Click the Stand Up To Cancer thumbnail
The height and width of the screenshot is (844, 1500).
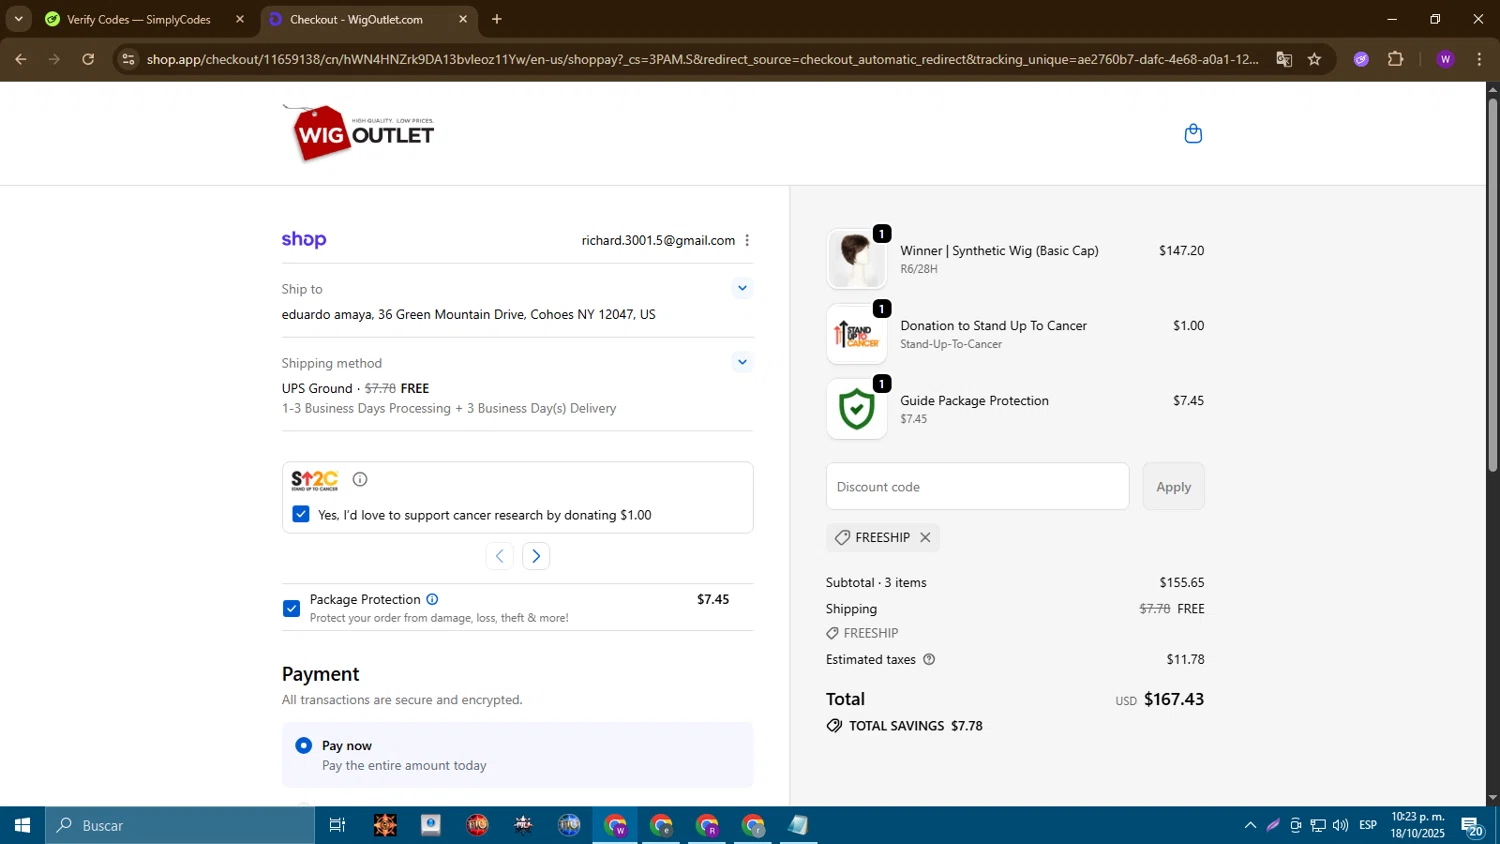(x=856, y=334)
